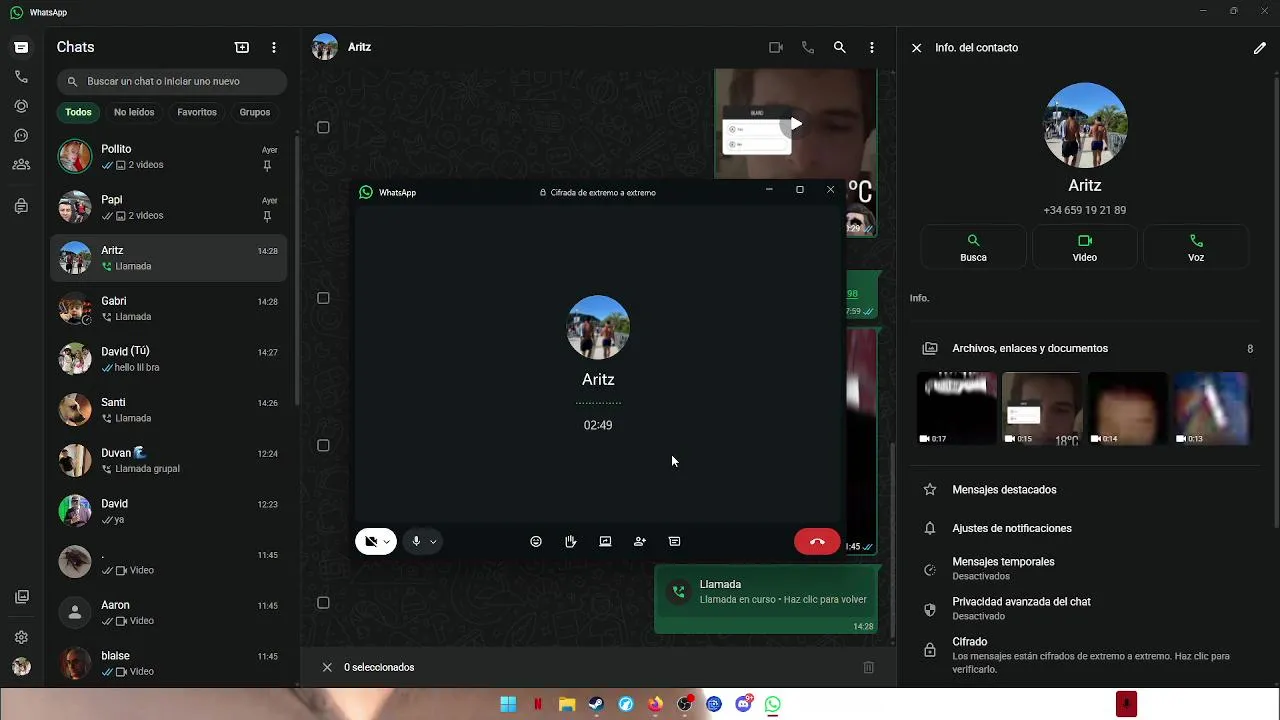
Task: Open WhatsApp settings gear in sidebar
Action: (x=21, y=637)
